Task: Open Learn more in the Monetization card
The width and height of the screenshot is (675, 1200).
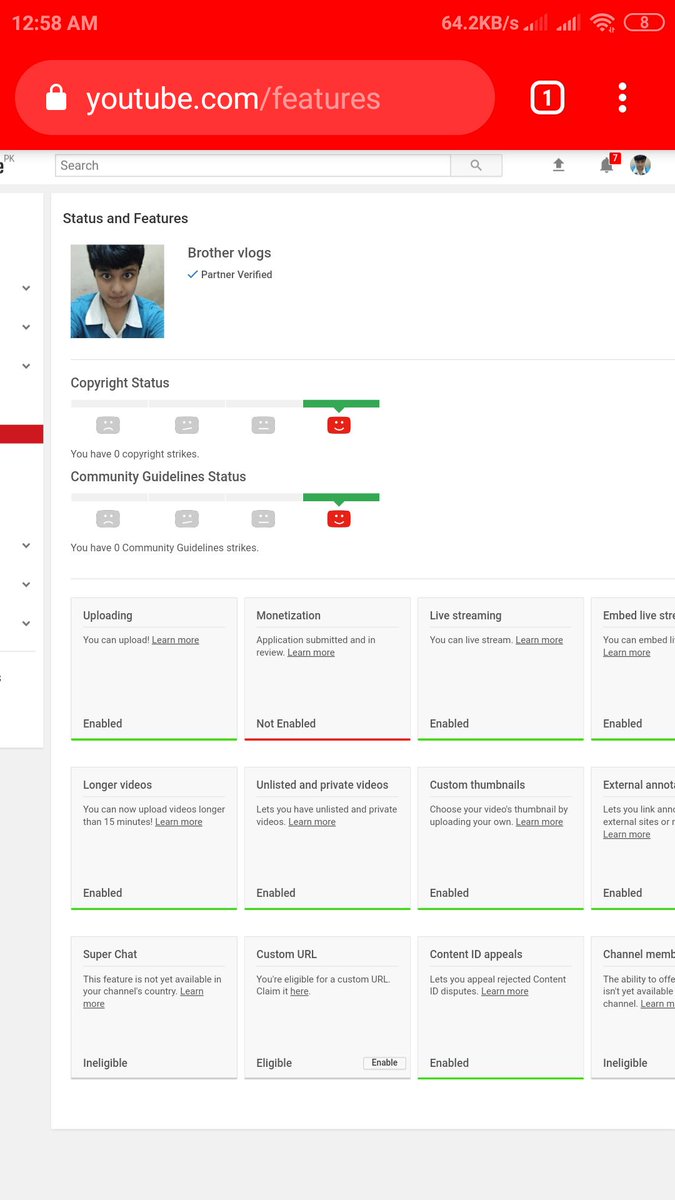Action: click(x=311, y=653)
